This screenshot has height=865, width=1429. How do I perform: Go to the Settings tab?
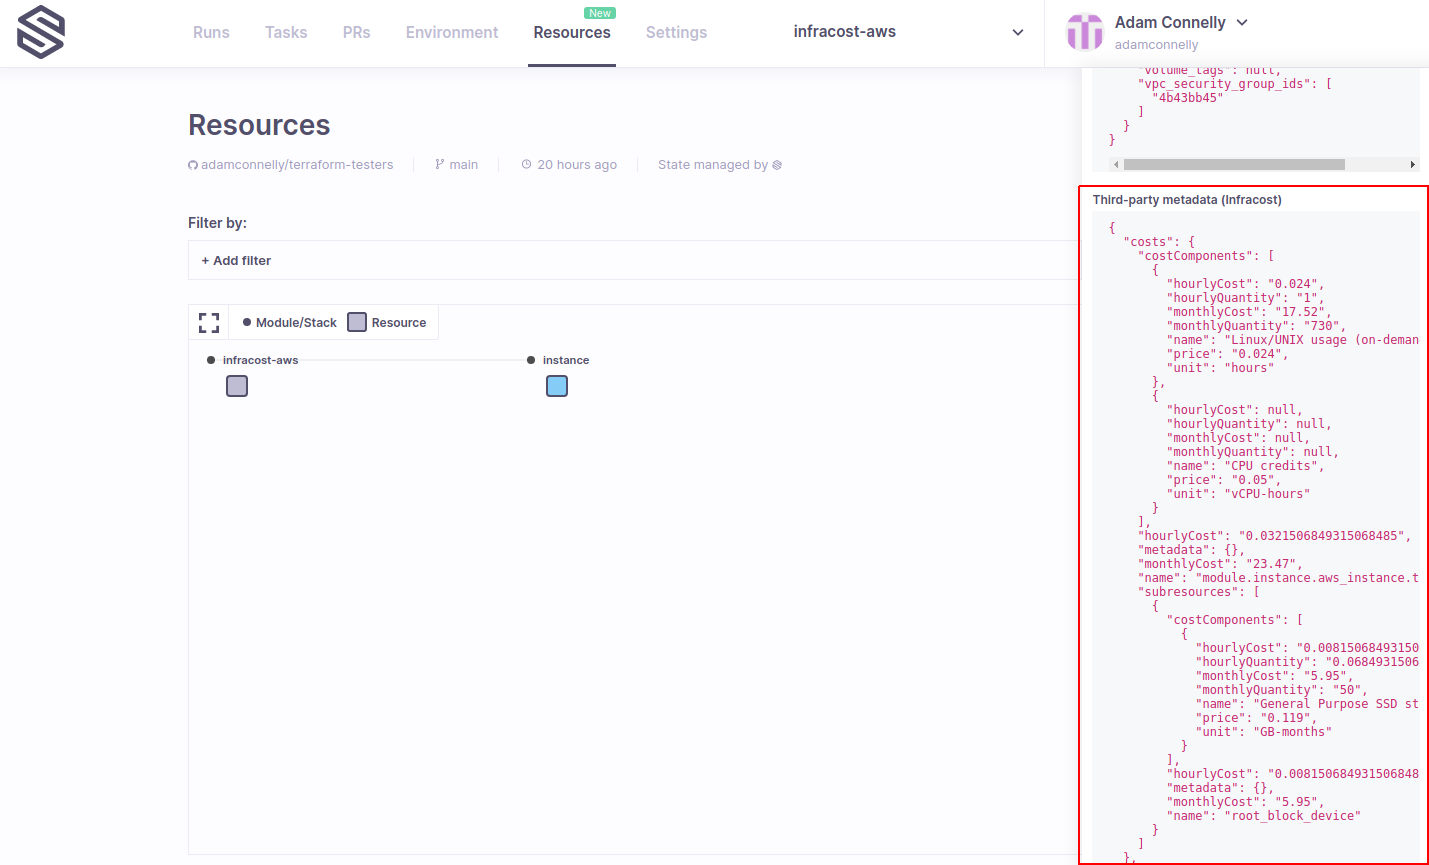pyautogui.click(x=676, y=32)
